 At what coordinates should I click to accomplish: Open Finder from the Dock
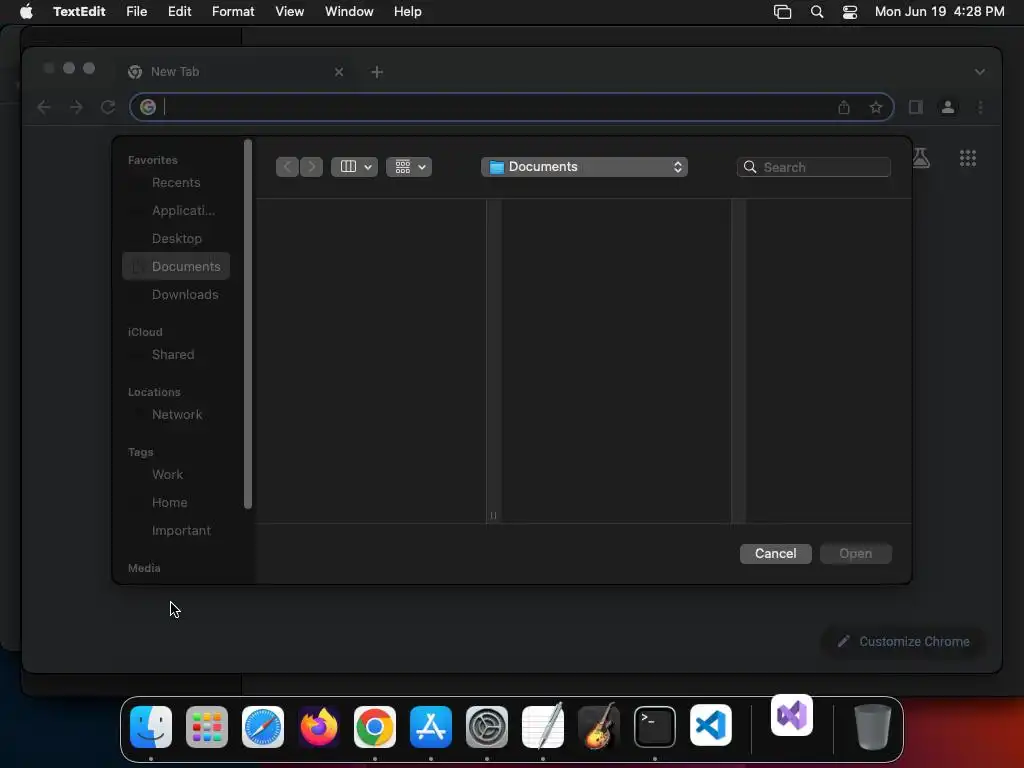coord(151,726)
